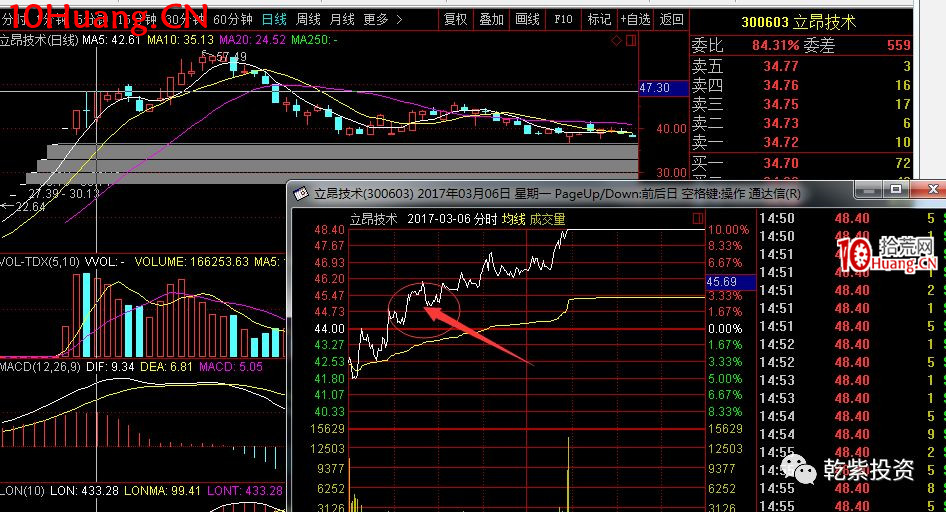
Task: Click the 300603 立昂技术 stock title
Action: pyautogui.click(x=798, y=22)
